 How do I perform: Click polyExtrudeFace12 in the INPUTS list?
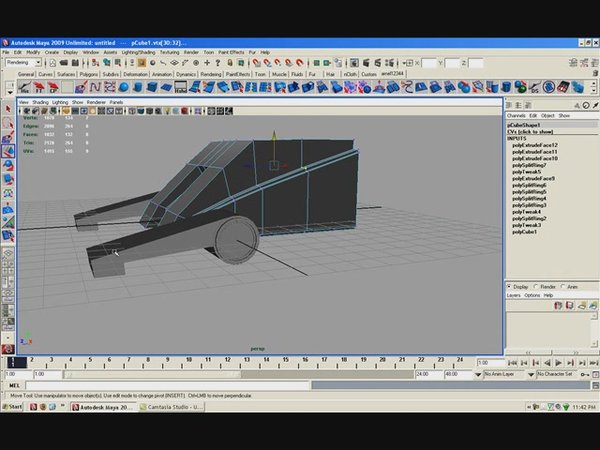click(535, 145)
